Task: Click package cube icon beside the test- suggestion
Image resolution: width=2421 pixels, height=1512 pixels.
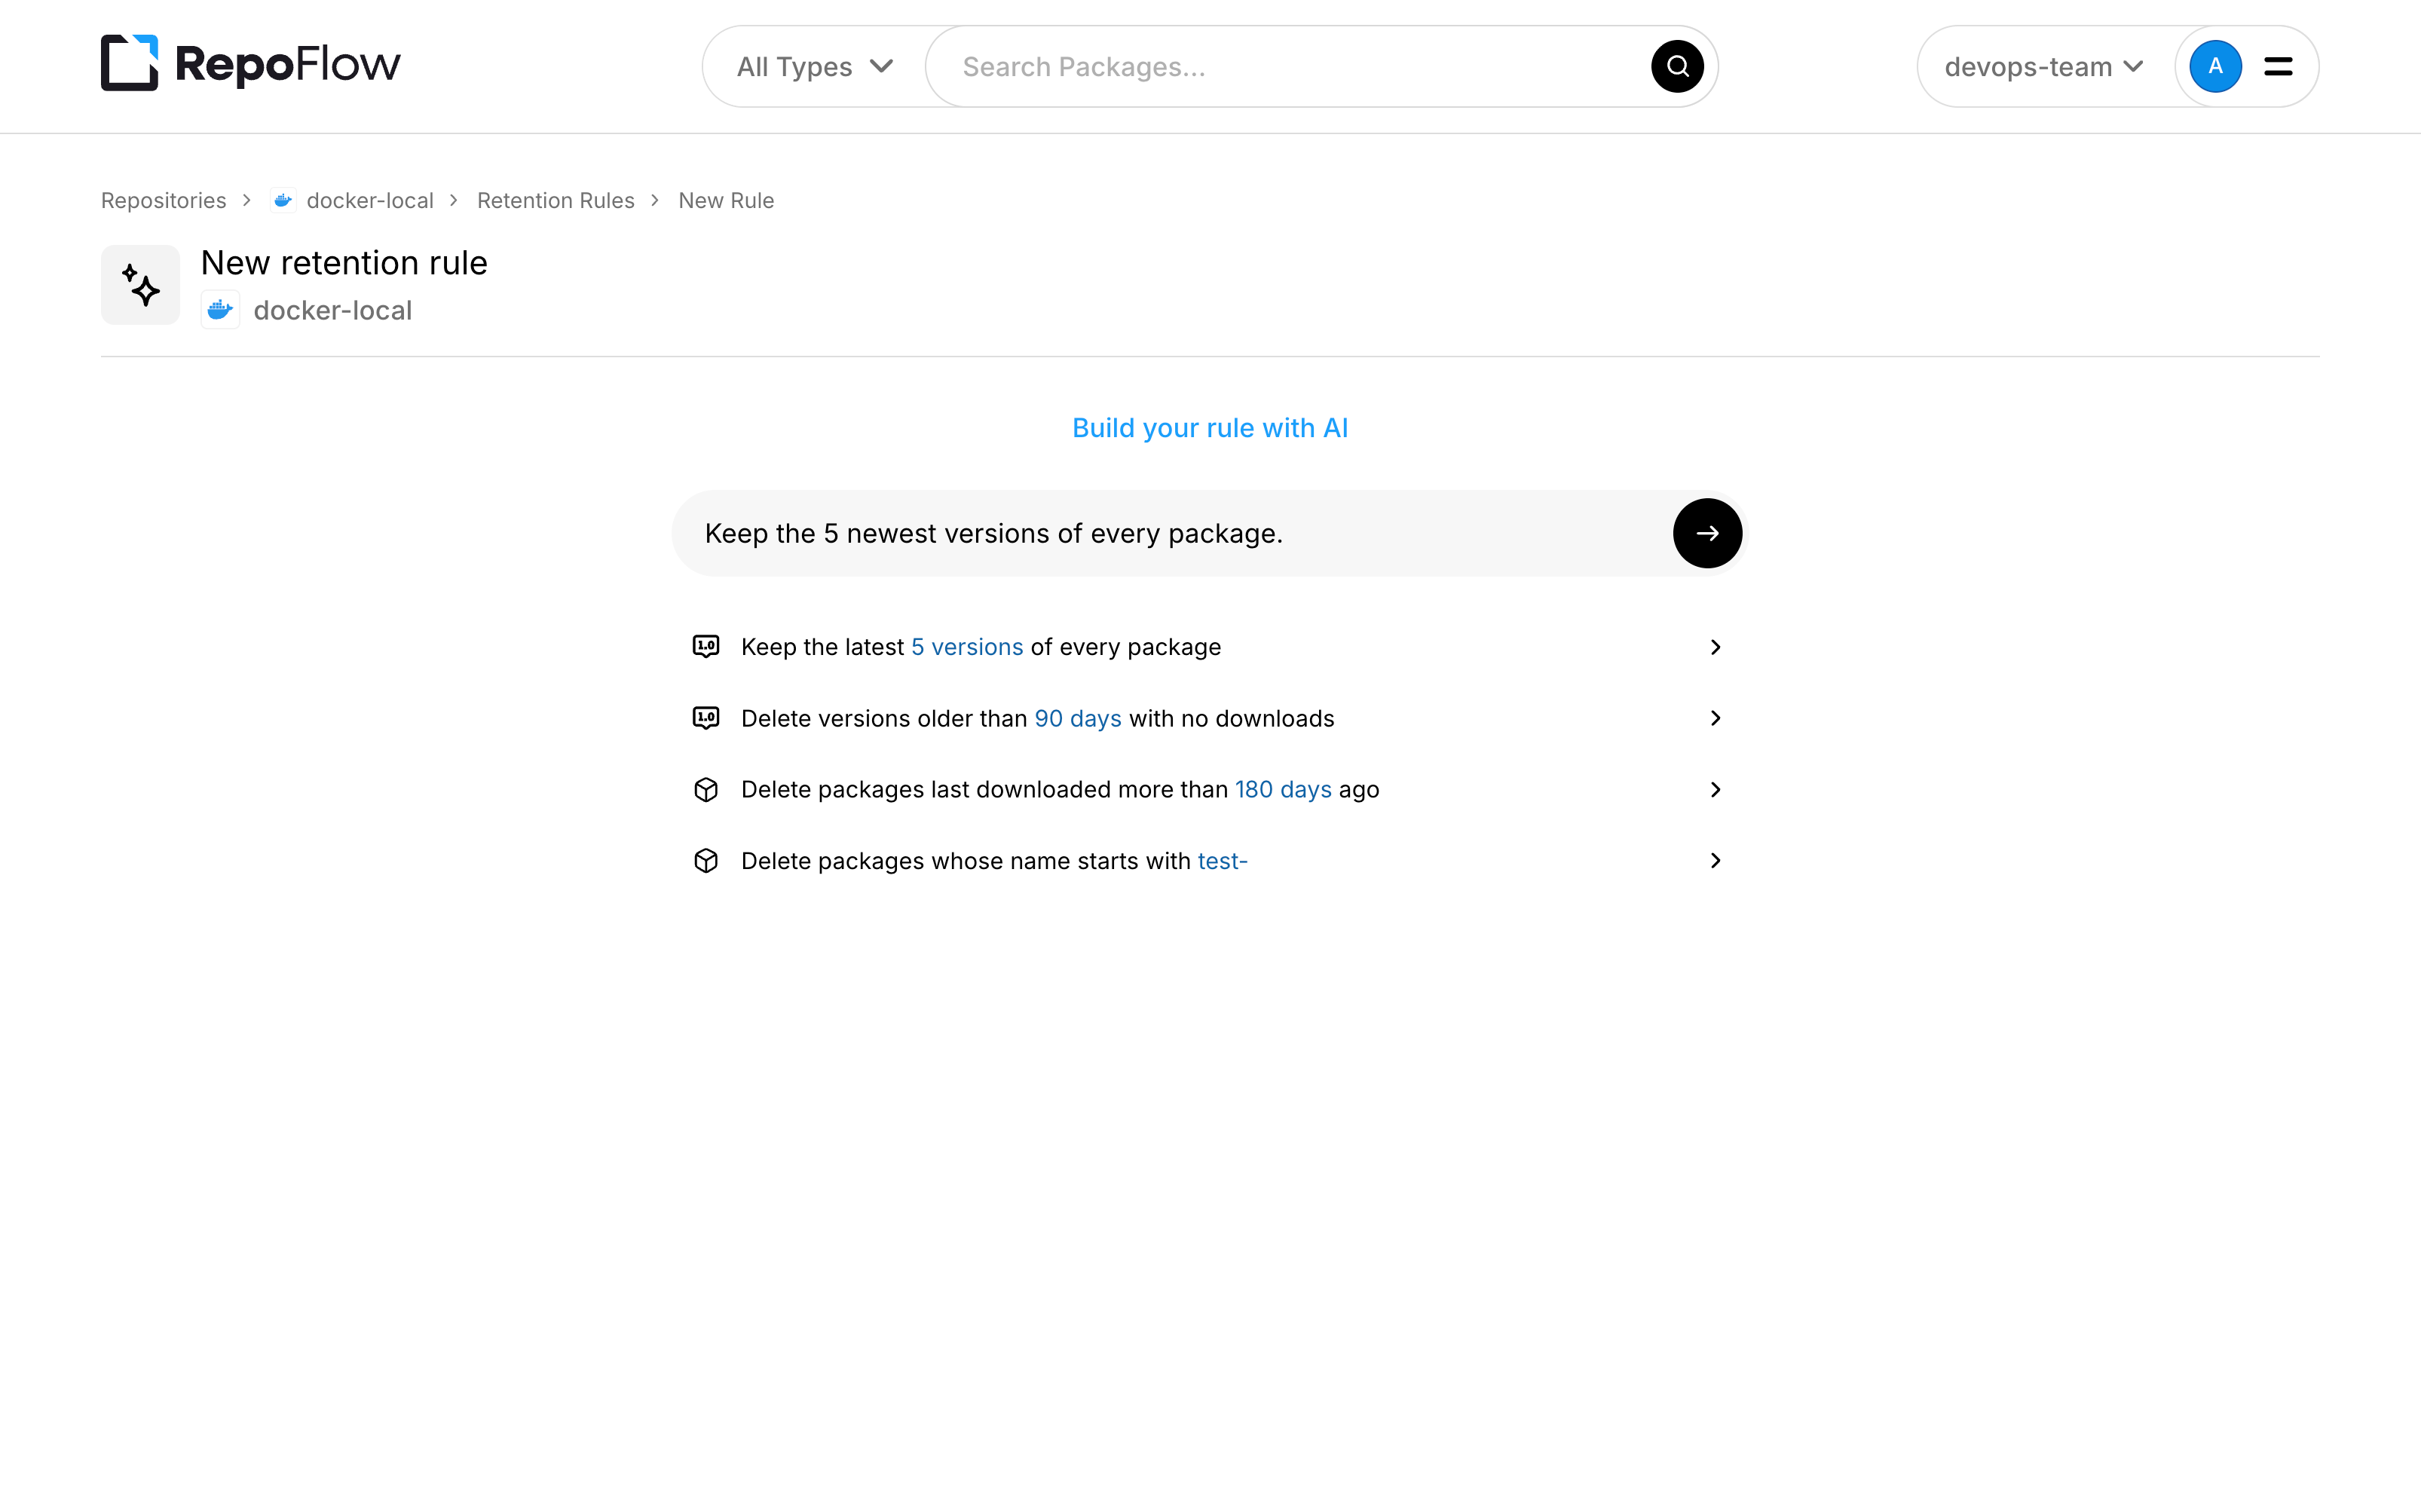Action: click(706, 861)
